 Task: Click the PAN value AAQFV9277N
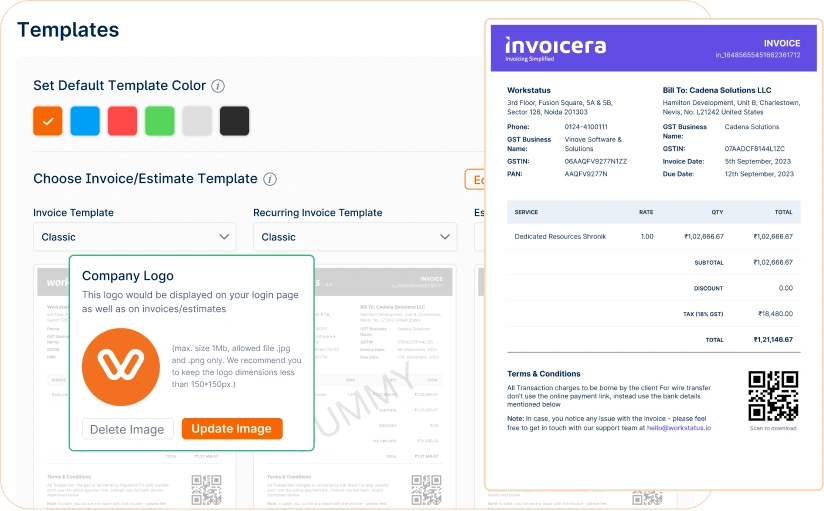(x=586, y=174)
